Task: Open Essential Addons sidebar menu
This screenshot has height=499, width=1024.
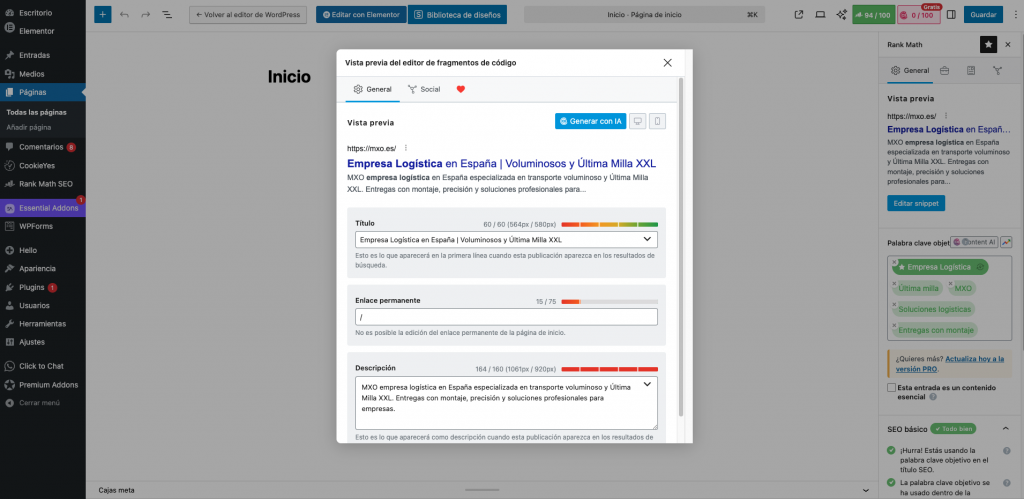Action: [42, 208]
